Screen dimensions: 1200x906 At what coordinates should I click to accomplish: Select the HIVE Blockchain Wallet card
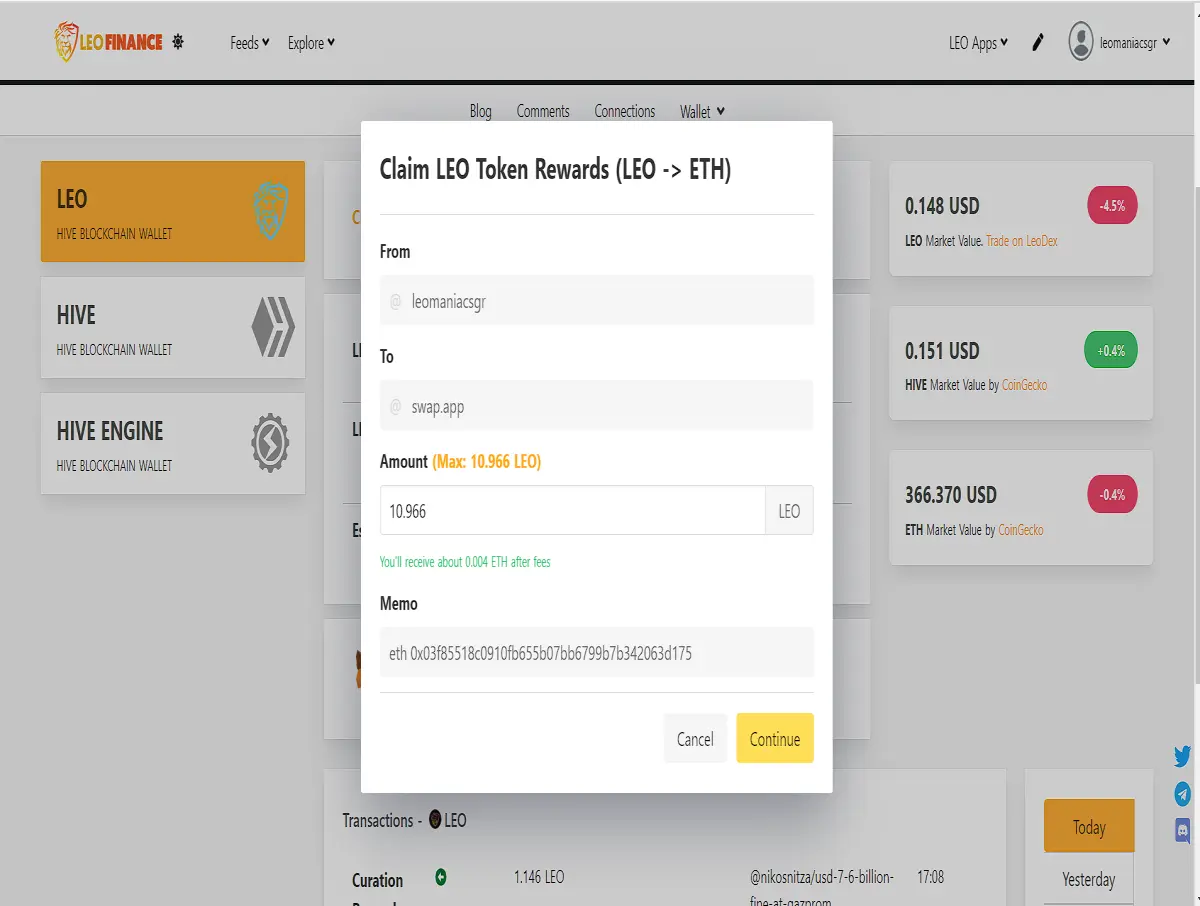pos(173,327)
